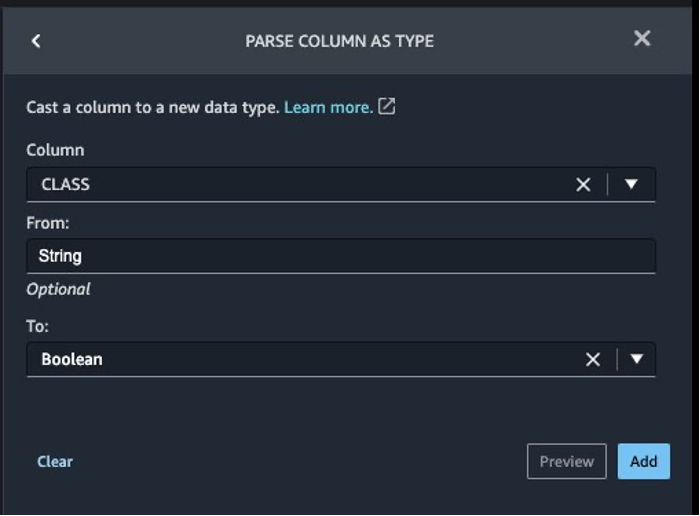Click the Clear link at the bottom left
The image size is (700, 516).
[55, 462]
